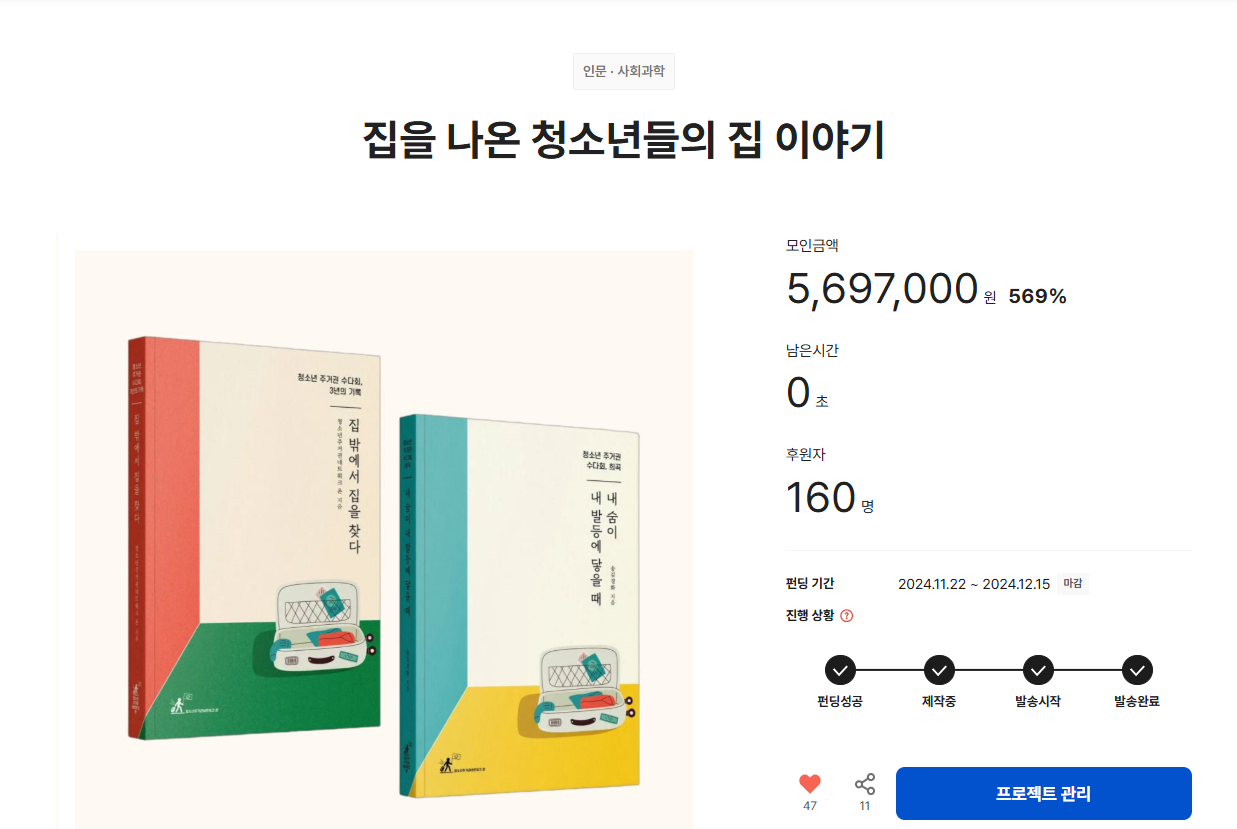
Task: Select the 펀딩성공 checkmark step
Action: click(840, 670)
